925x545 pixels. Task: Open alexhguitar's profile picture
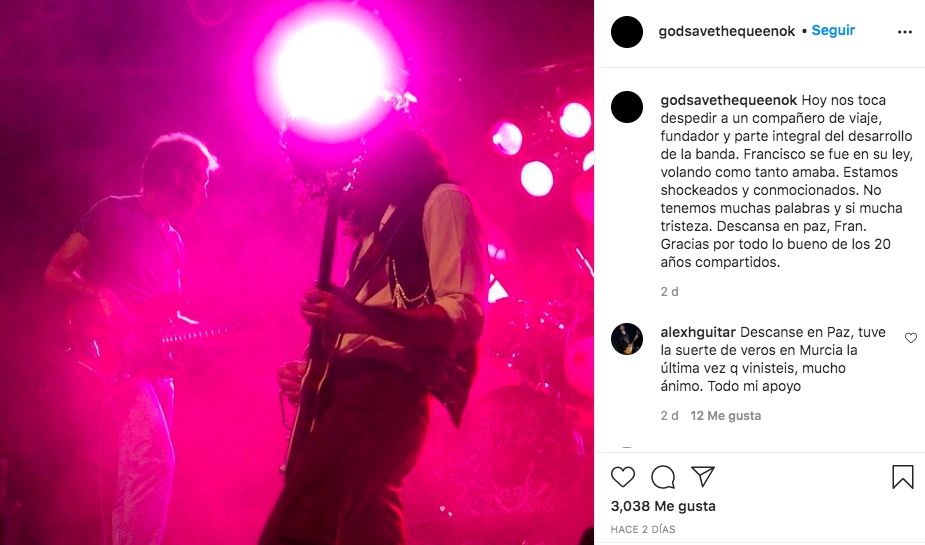(626, 339)
